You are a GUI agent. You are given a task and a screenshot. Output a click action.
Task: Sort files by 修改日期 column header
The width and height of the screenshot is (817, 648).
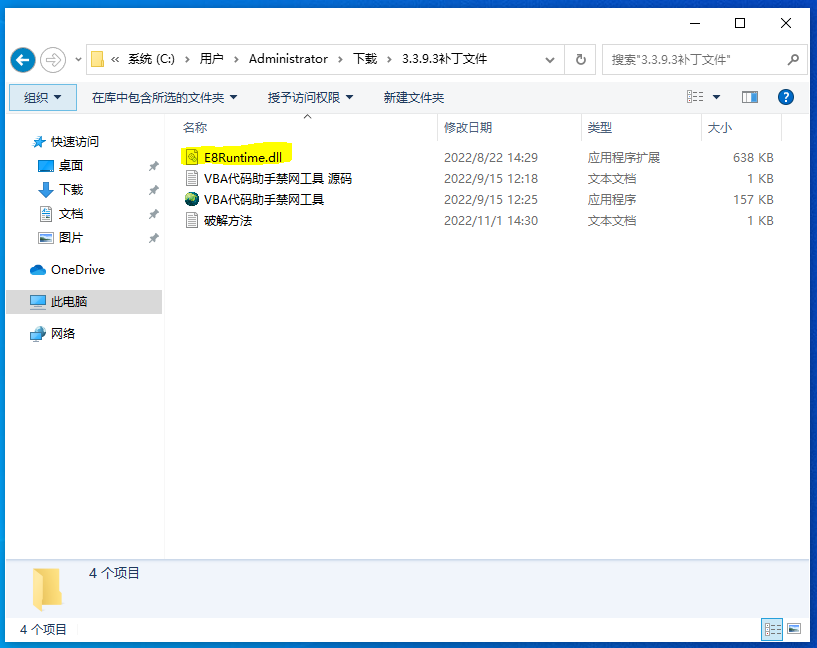click(468, 128)
